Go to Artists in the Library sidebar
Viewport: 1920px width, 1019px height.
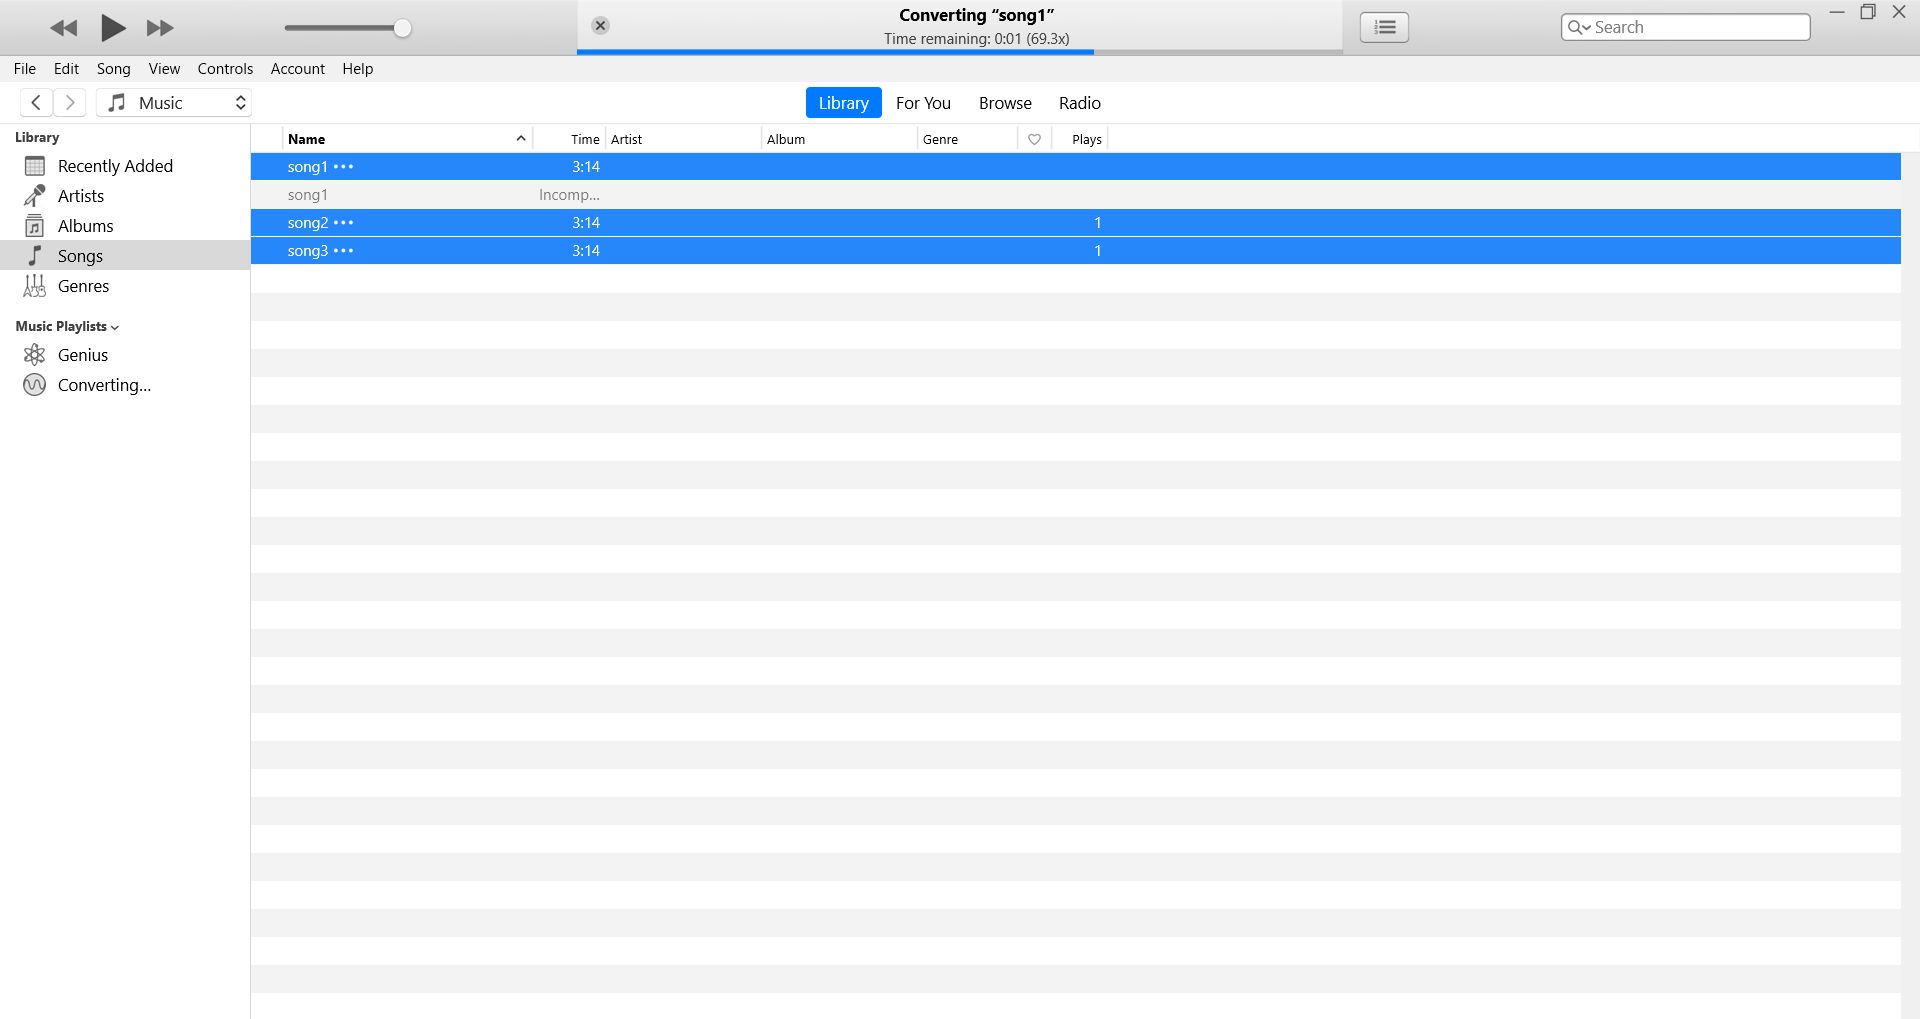80,196
